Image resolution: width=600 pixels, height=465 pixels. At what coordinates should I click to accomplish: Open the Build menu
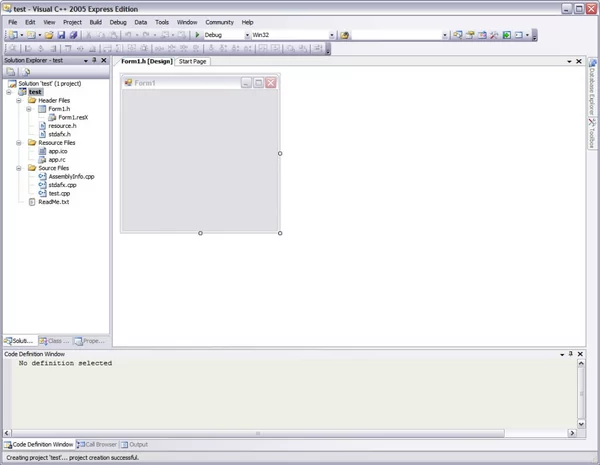tap(95, 21)
